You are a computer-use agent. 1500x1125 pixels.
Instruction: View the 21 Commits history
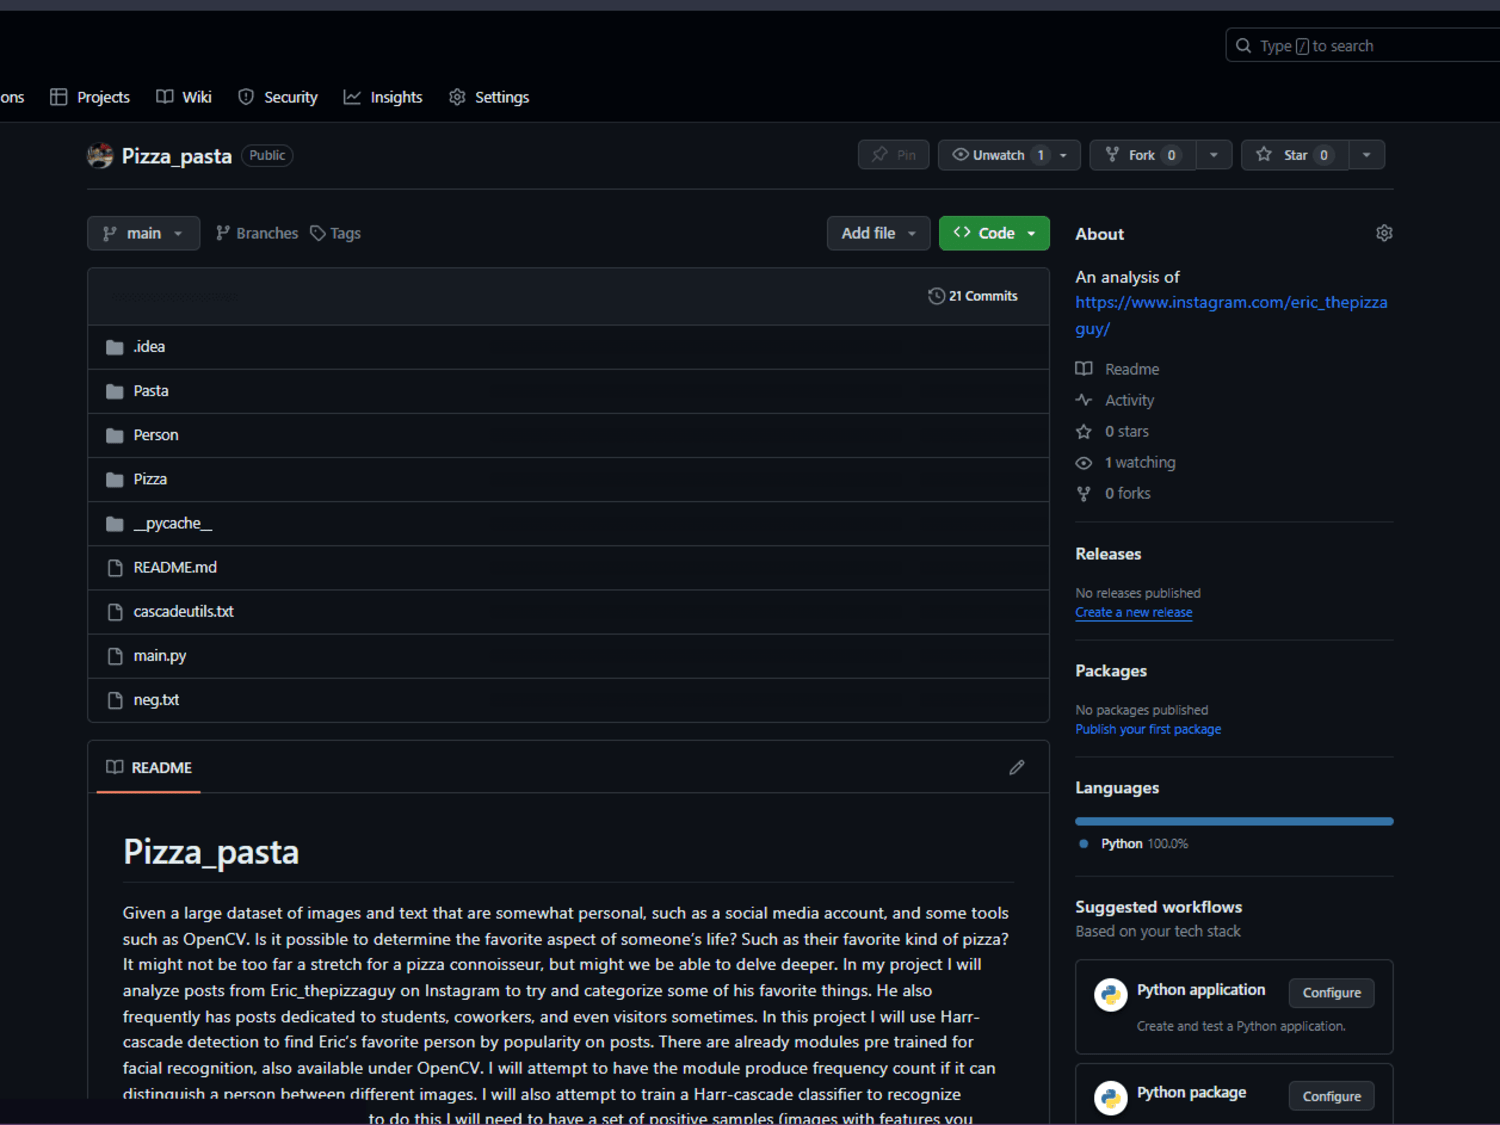point(973,296)
